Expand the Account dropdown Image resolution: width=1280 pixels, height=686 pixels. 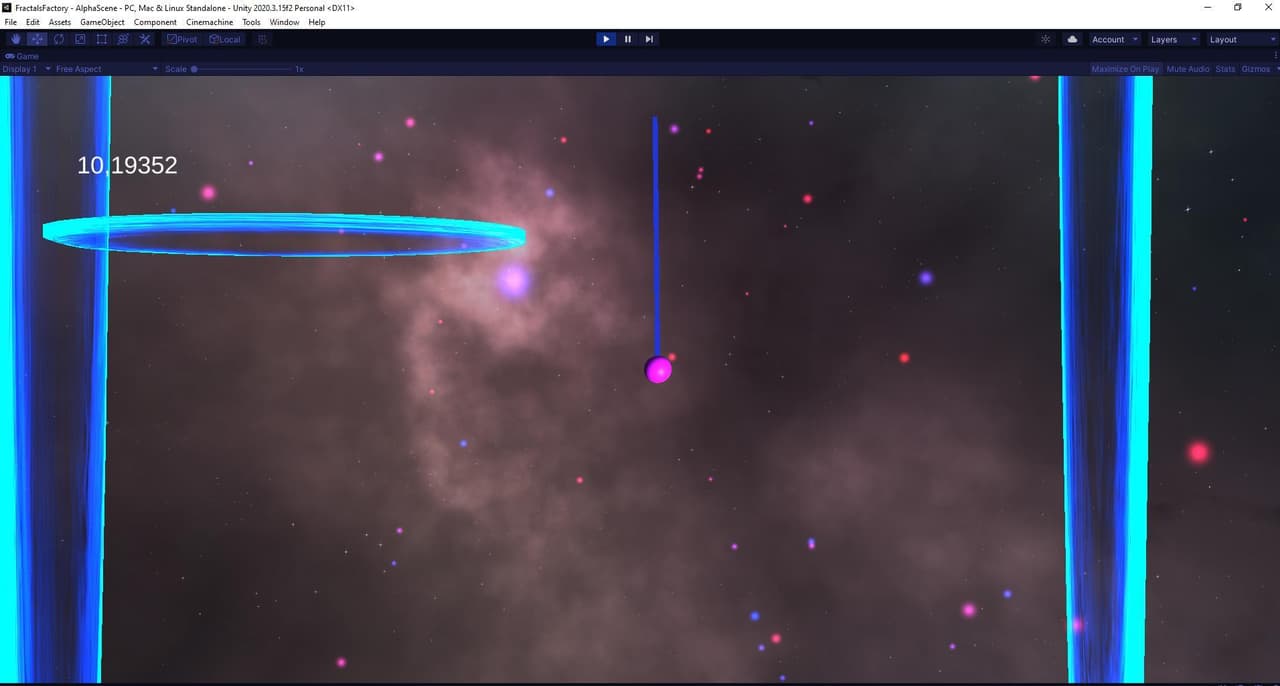point(1114,39)
